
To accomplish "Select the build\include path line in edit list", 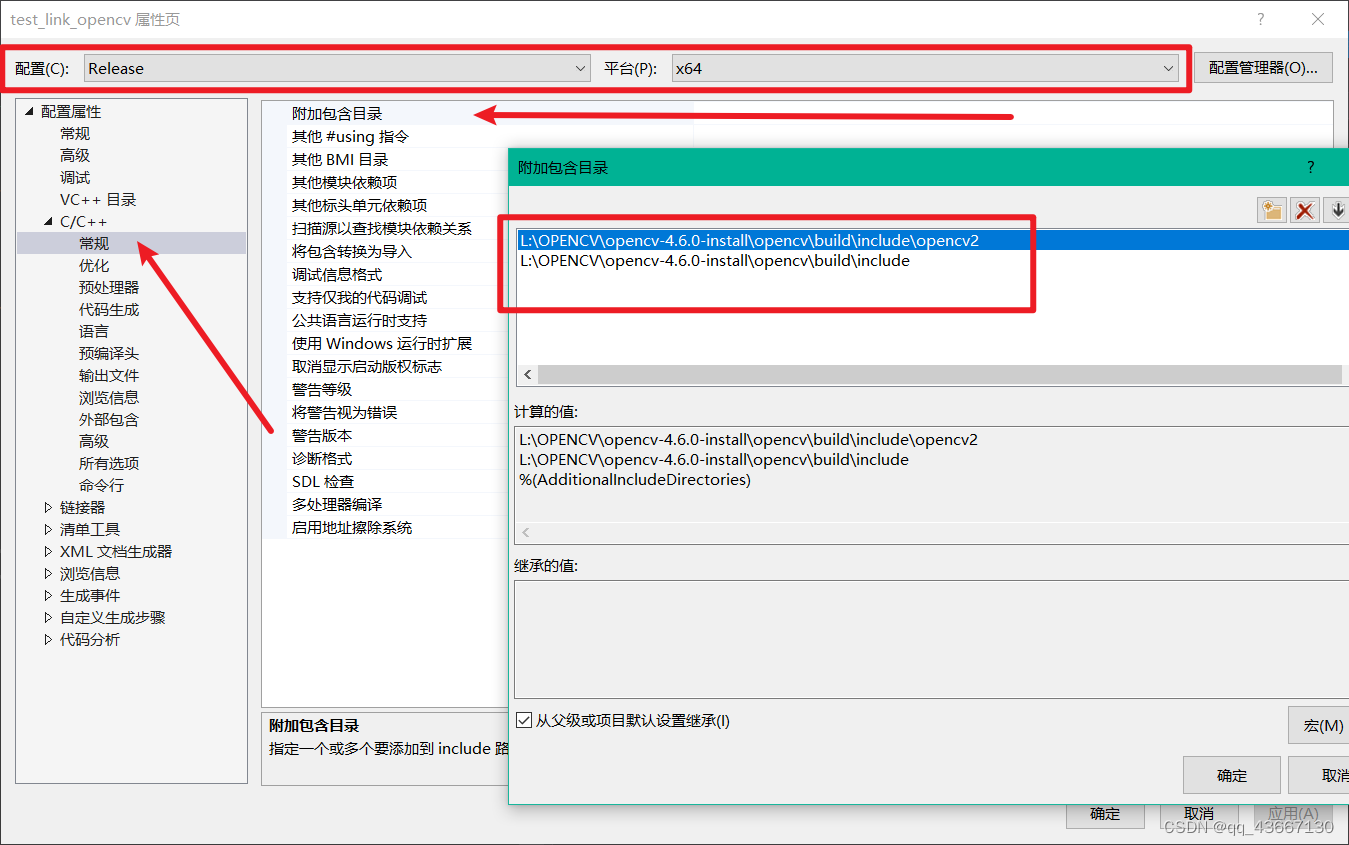I will click(x=715, y=261).
